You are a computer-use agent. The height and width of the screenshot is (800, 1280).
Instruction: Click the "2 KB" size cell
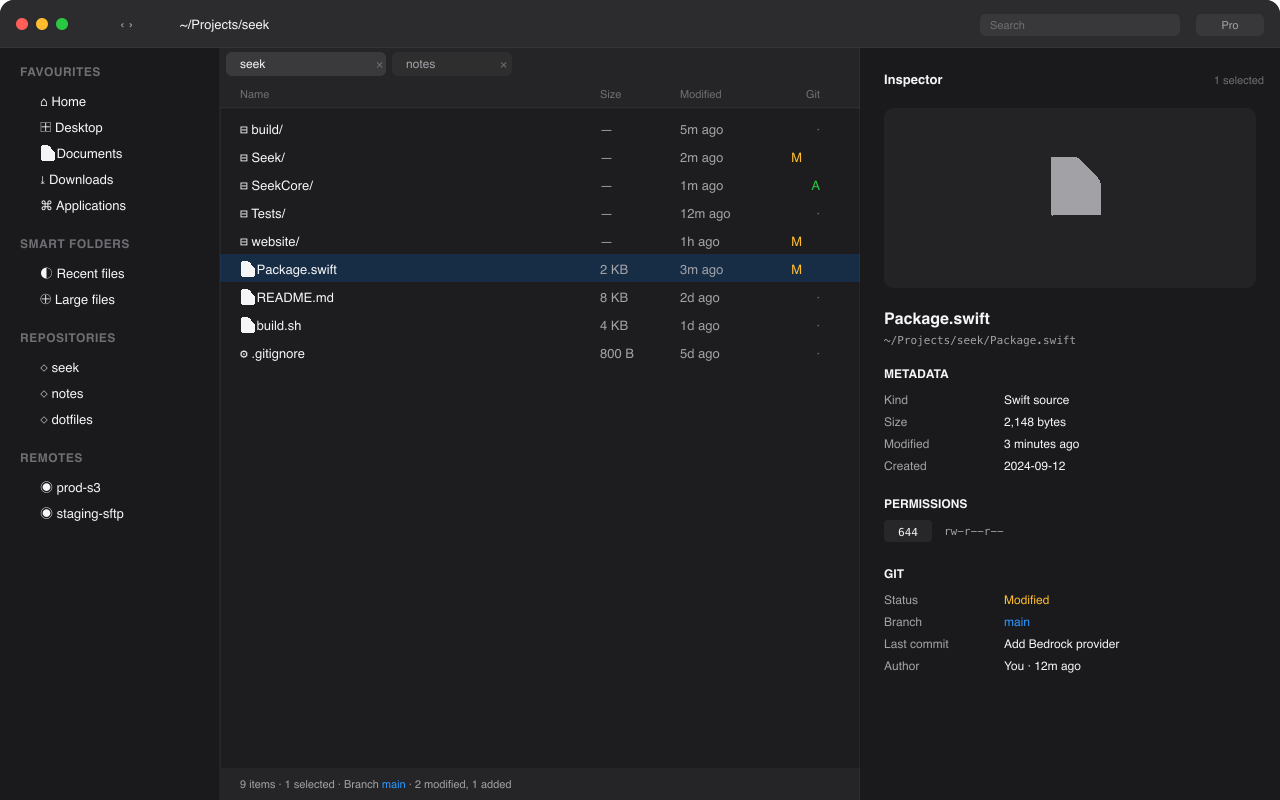click(614, 270)
